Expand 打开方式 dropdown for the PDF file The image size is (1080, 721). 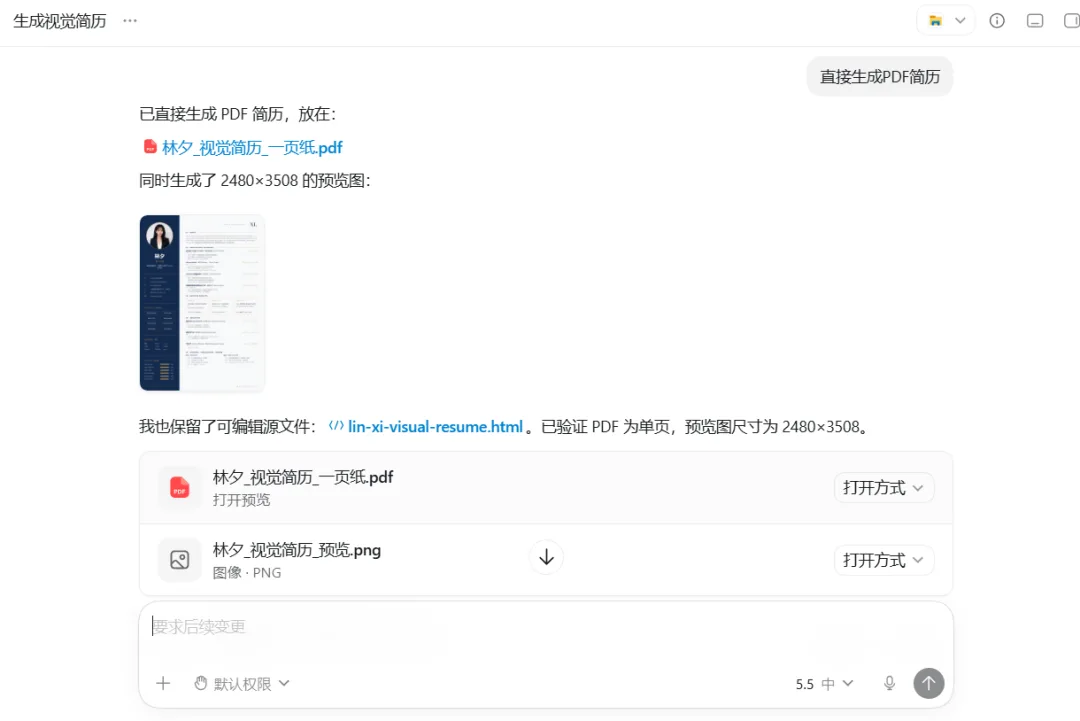tap(884, 488)
